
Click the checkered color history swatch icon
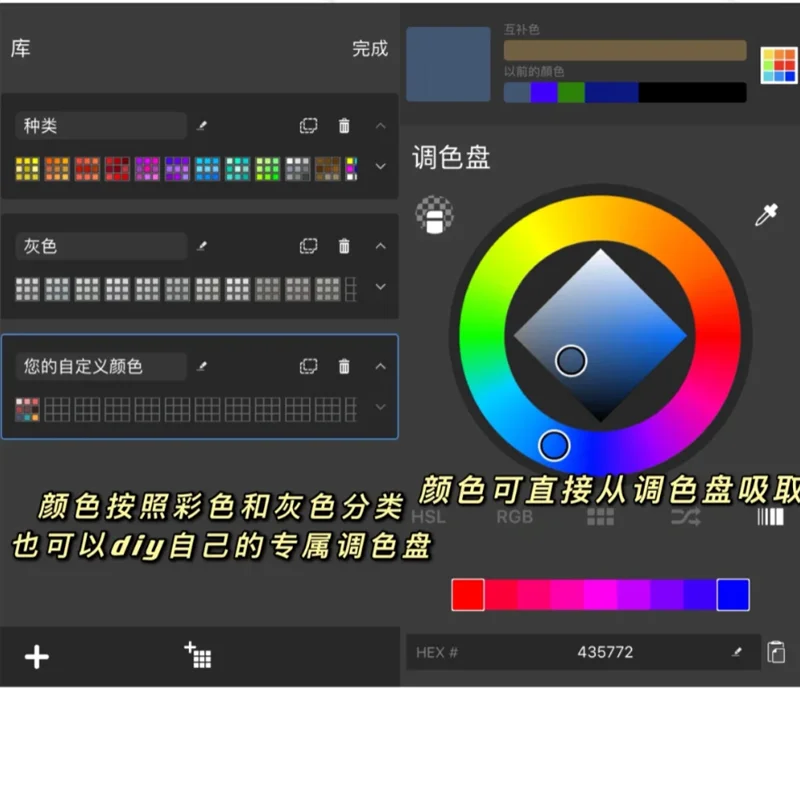click(x=434, y=215)
